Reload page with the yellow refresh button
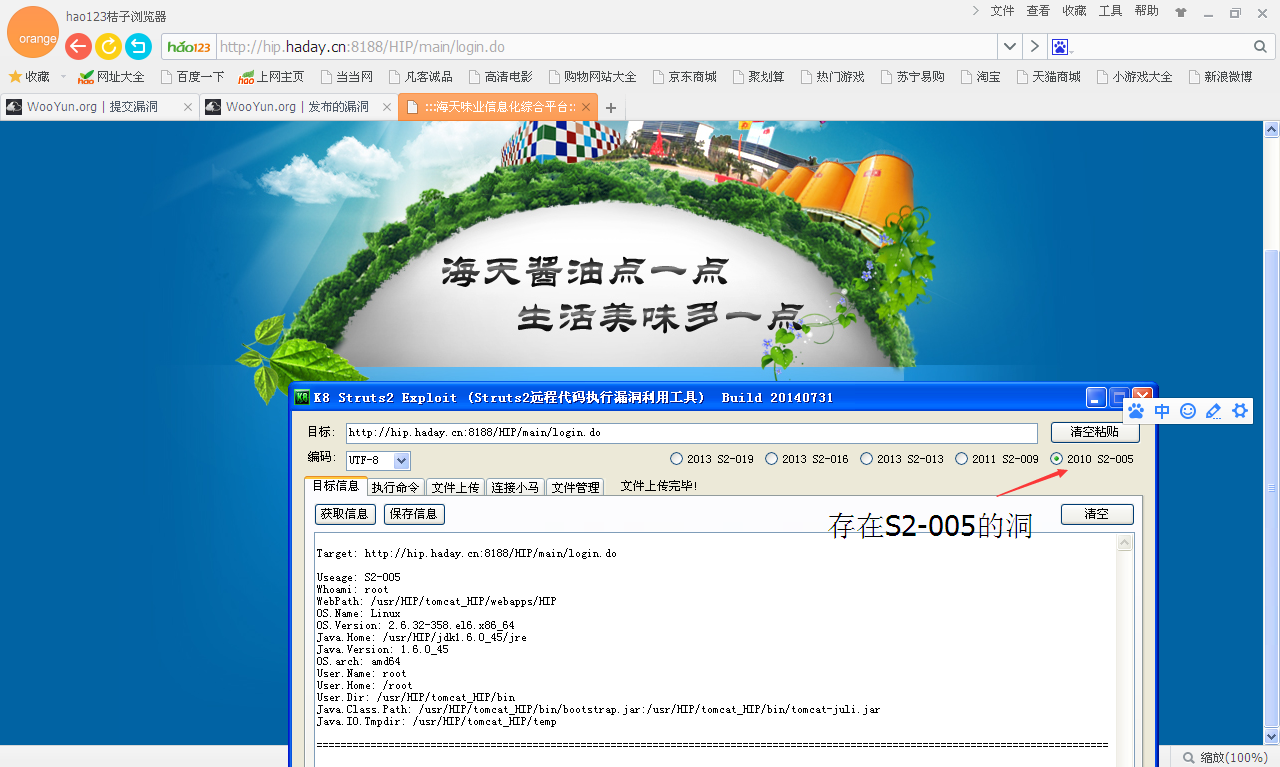 tap(108, 46)
